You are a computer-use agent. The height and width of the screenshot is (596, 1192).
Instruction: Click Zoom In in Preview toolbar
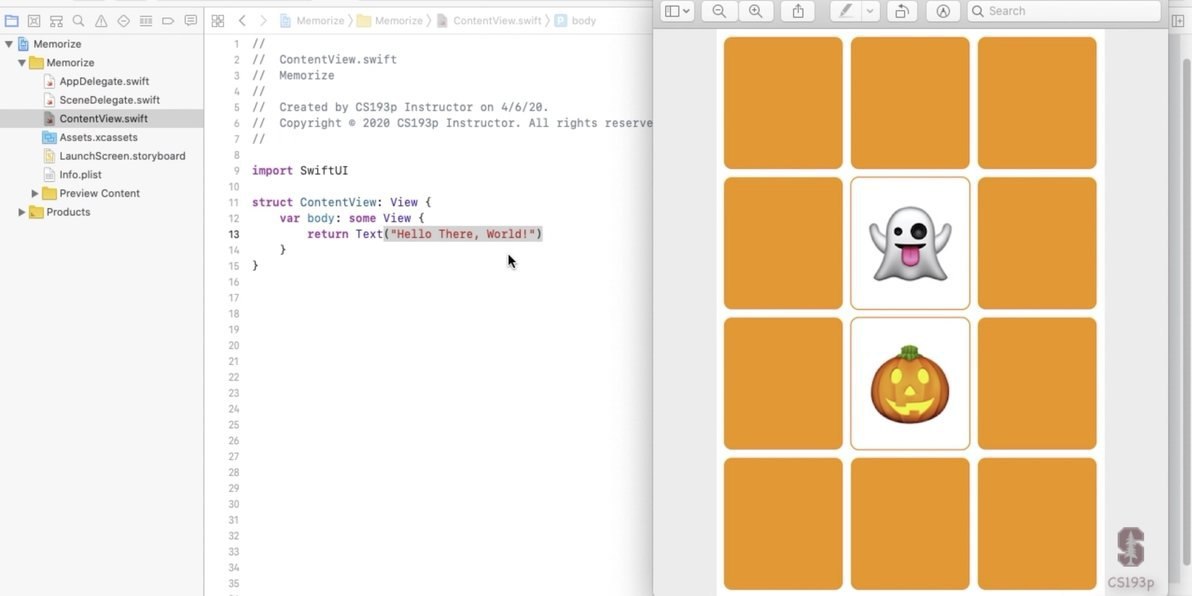point(756,11)
